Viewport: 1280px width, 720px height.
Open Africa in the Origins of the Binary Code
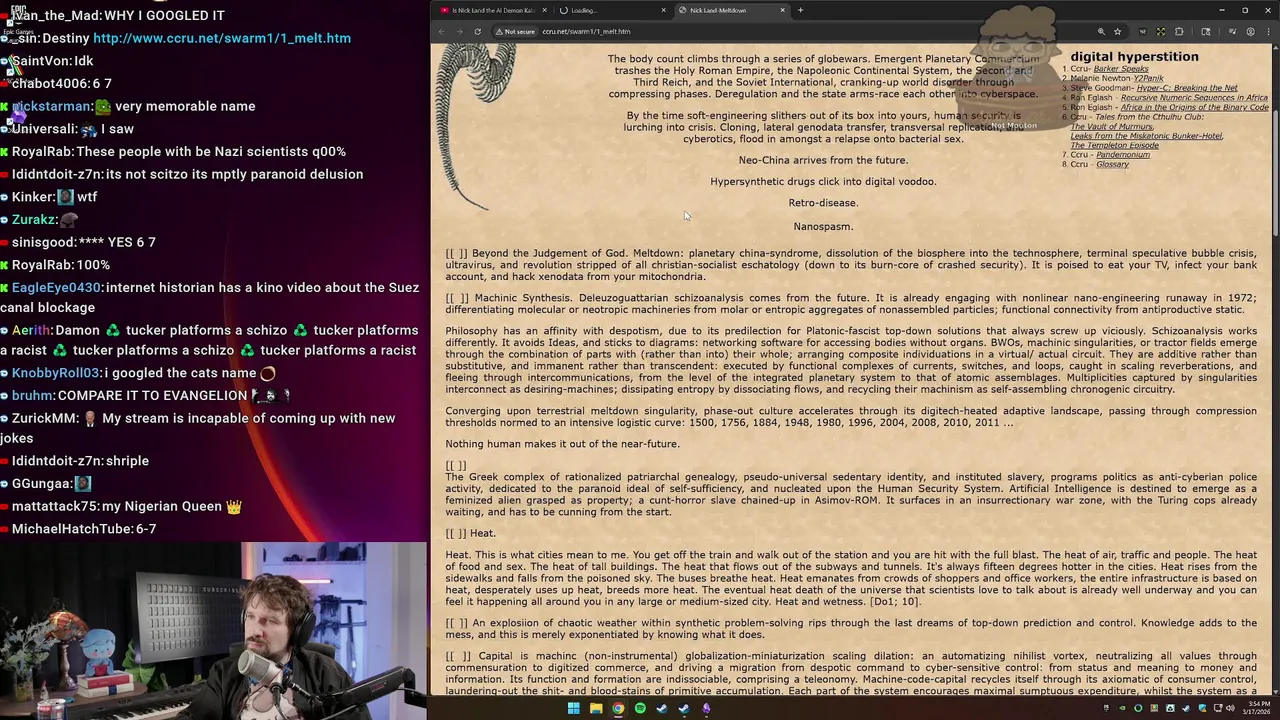pyautogui.click(x=1194, y=107)
